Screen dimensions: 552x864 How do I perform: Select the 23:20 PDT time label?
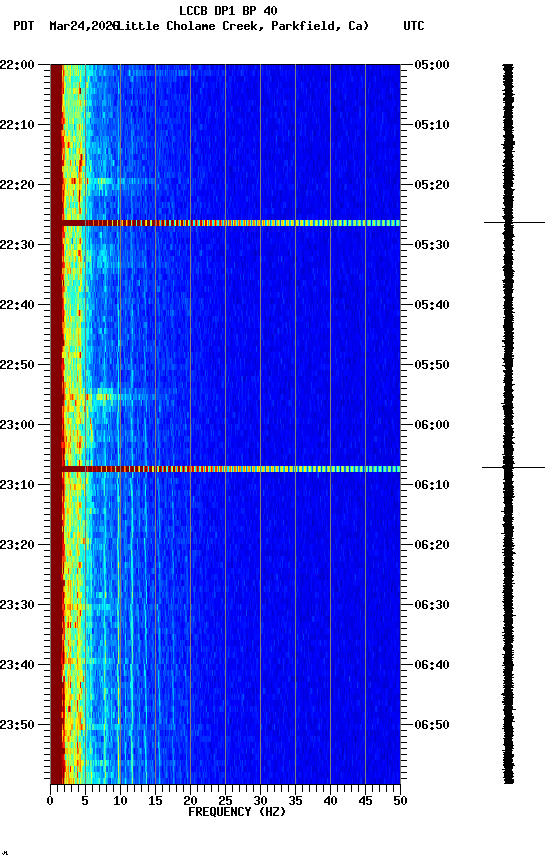tap(17, 545)
